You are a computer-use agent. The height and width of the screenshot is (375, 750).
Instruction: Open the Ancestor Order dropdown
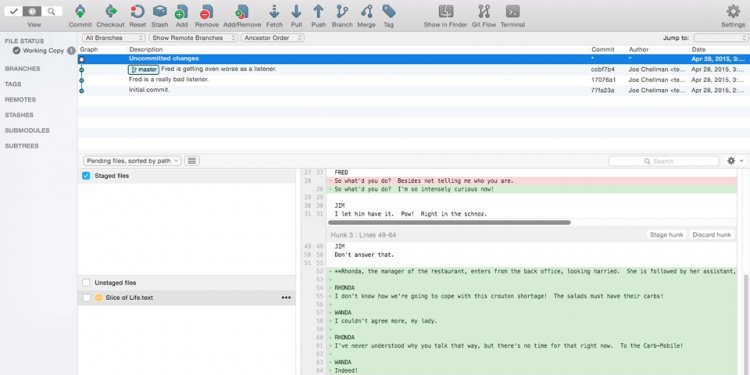coord(273,38)
